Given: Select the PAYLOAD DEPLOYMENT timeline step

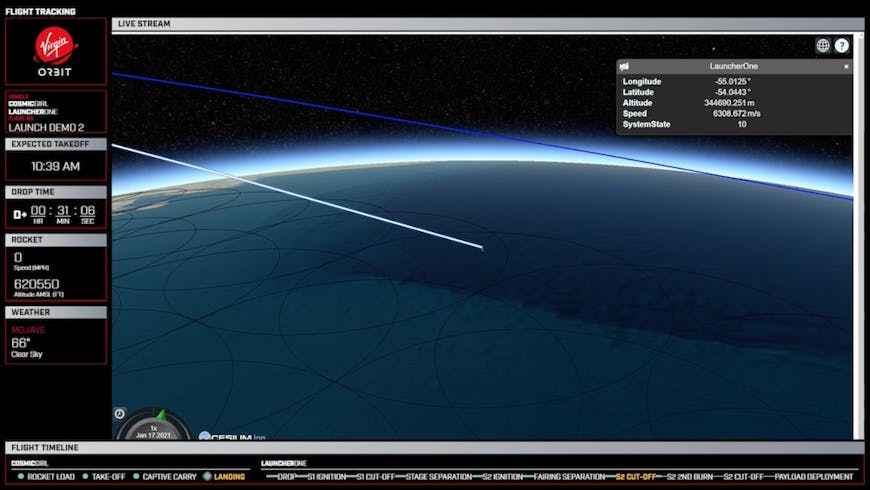Looking at the screenshot, I should pyautogui.click(x=813, y=477).
